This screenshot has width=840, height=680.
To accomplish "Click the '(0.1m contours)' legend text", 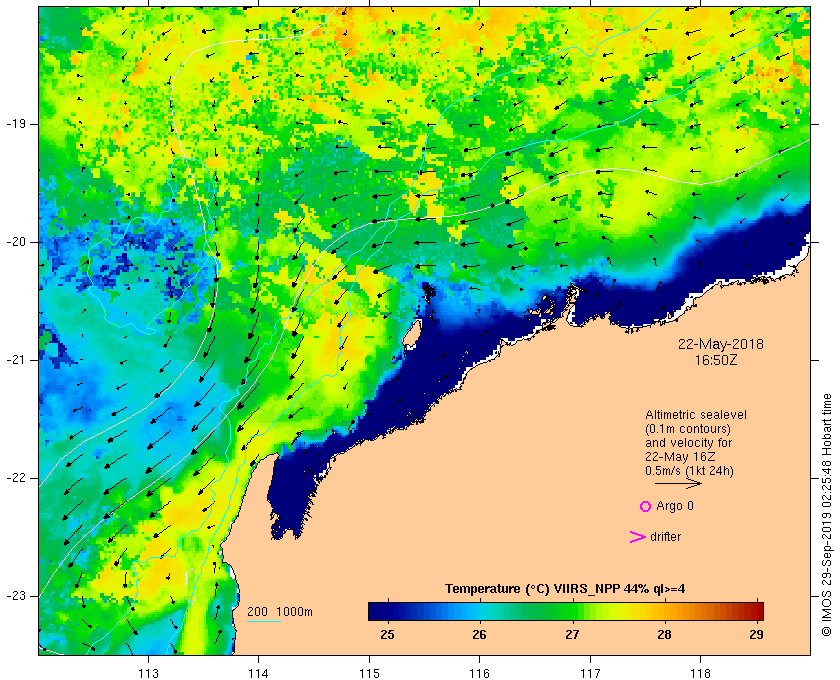I will [688, 429].
